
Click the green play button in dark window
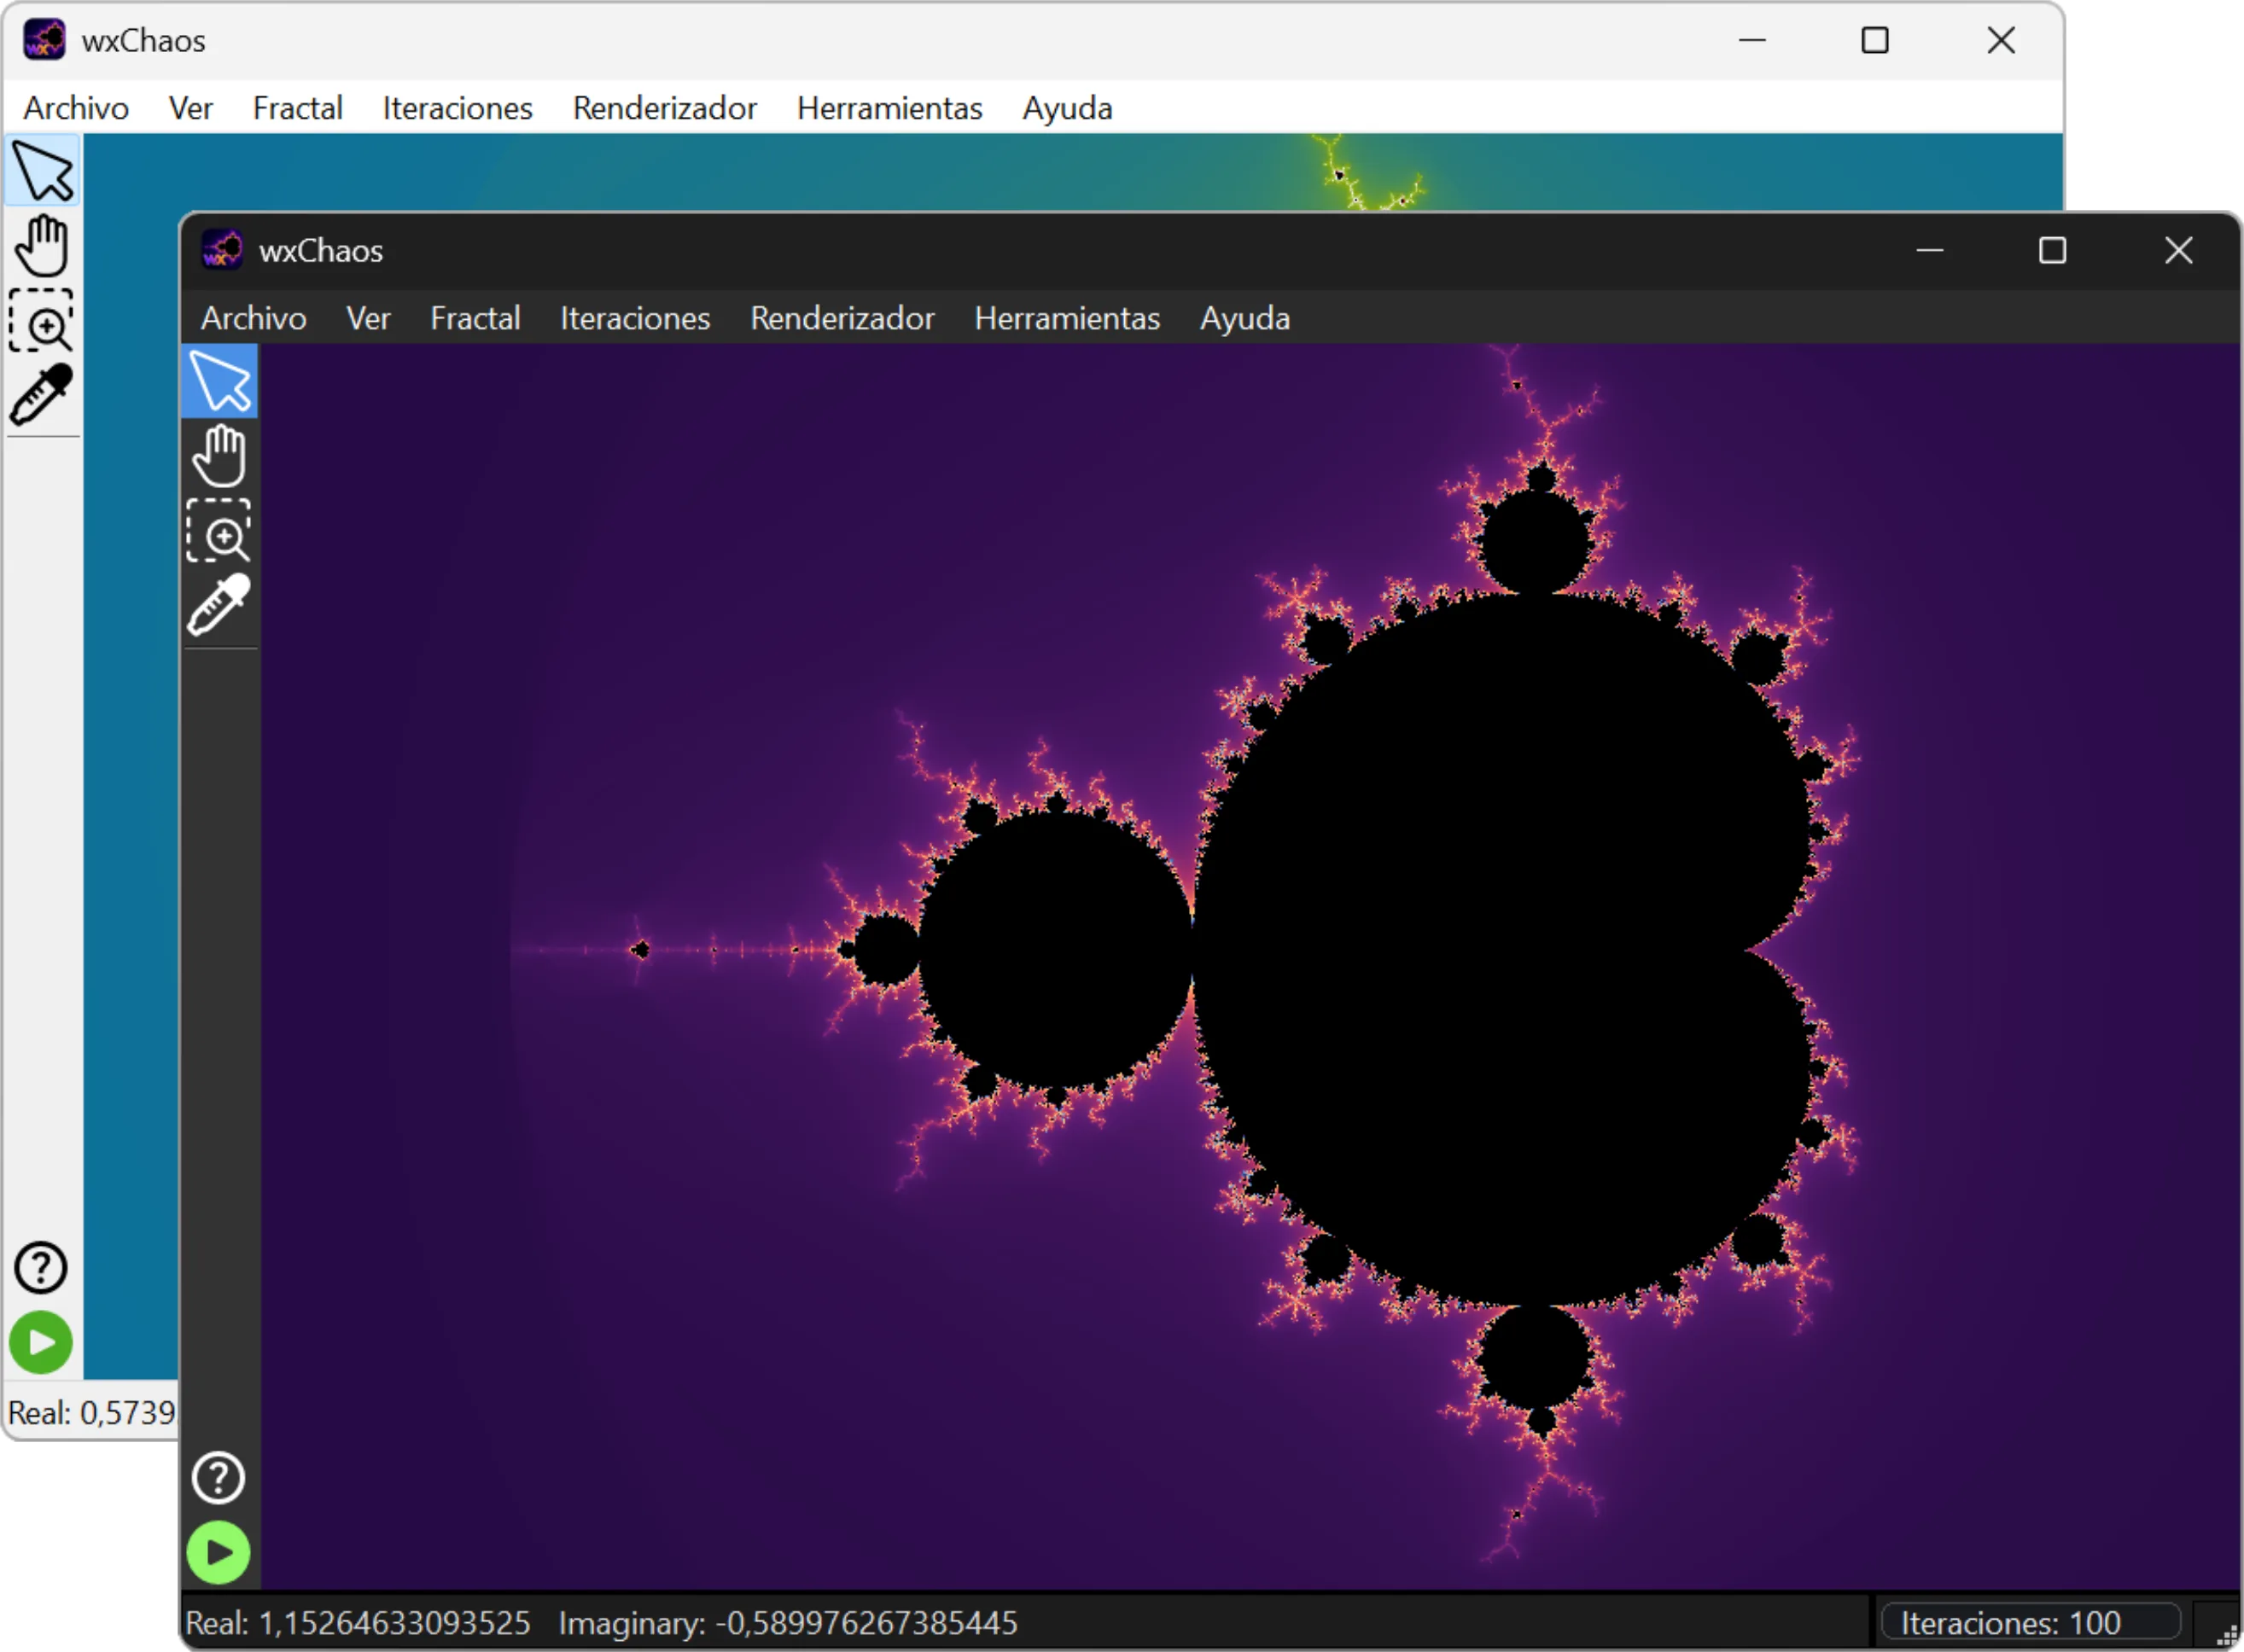pos(218,1553)
